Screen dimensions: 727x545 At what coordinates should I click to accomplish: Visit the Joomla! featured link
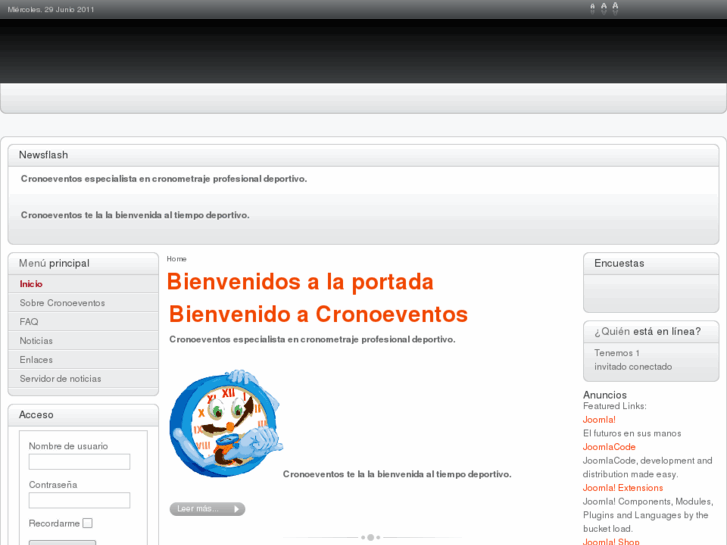(599, 420)
